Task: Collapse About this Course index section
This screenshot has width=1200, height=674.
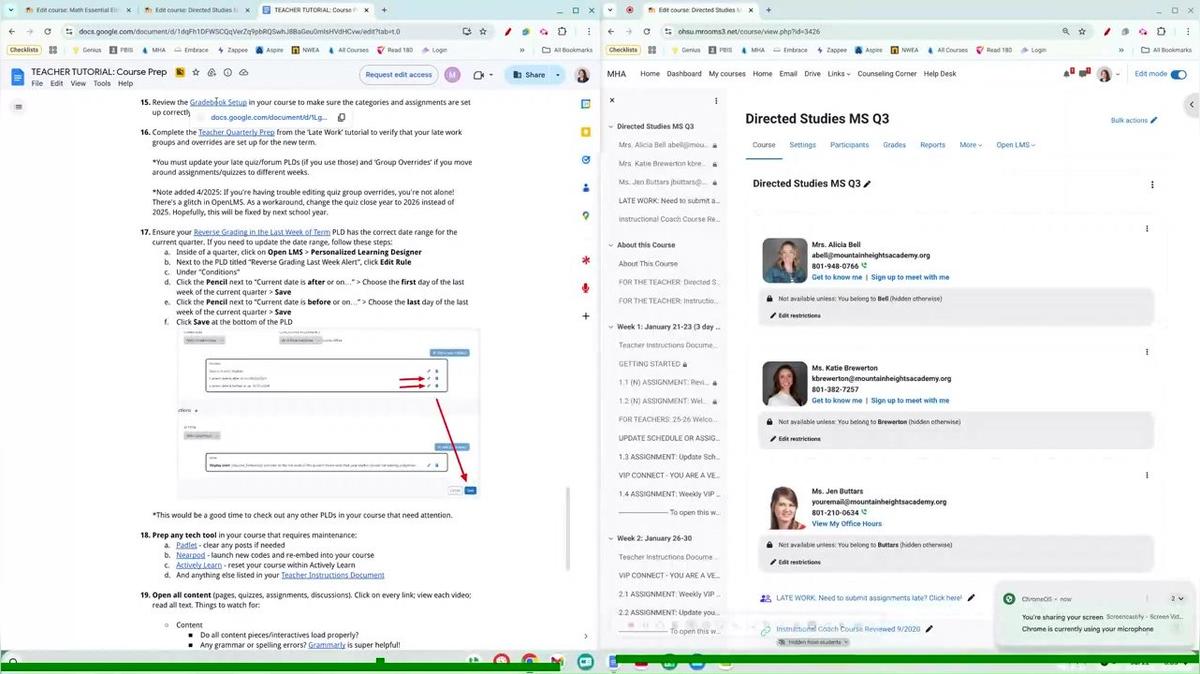Action: click(611, 245)
